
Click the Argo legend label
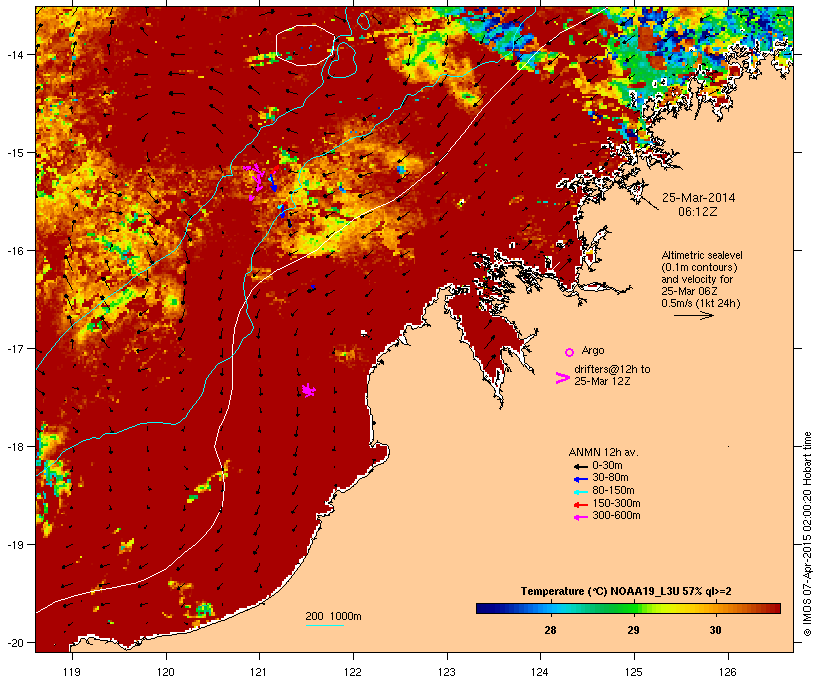(x=593, y=350)
